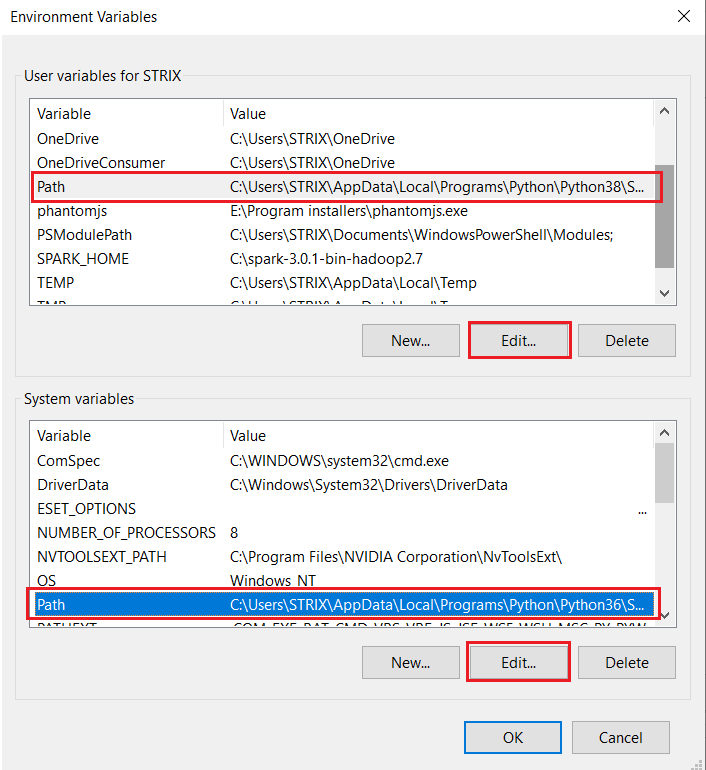
Task: Delete the selected User variable
Action: [x=626, y=340]
